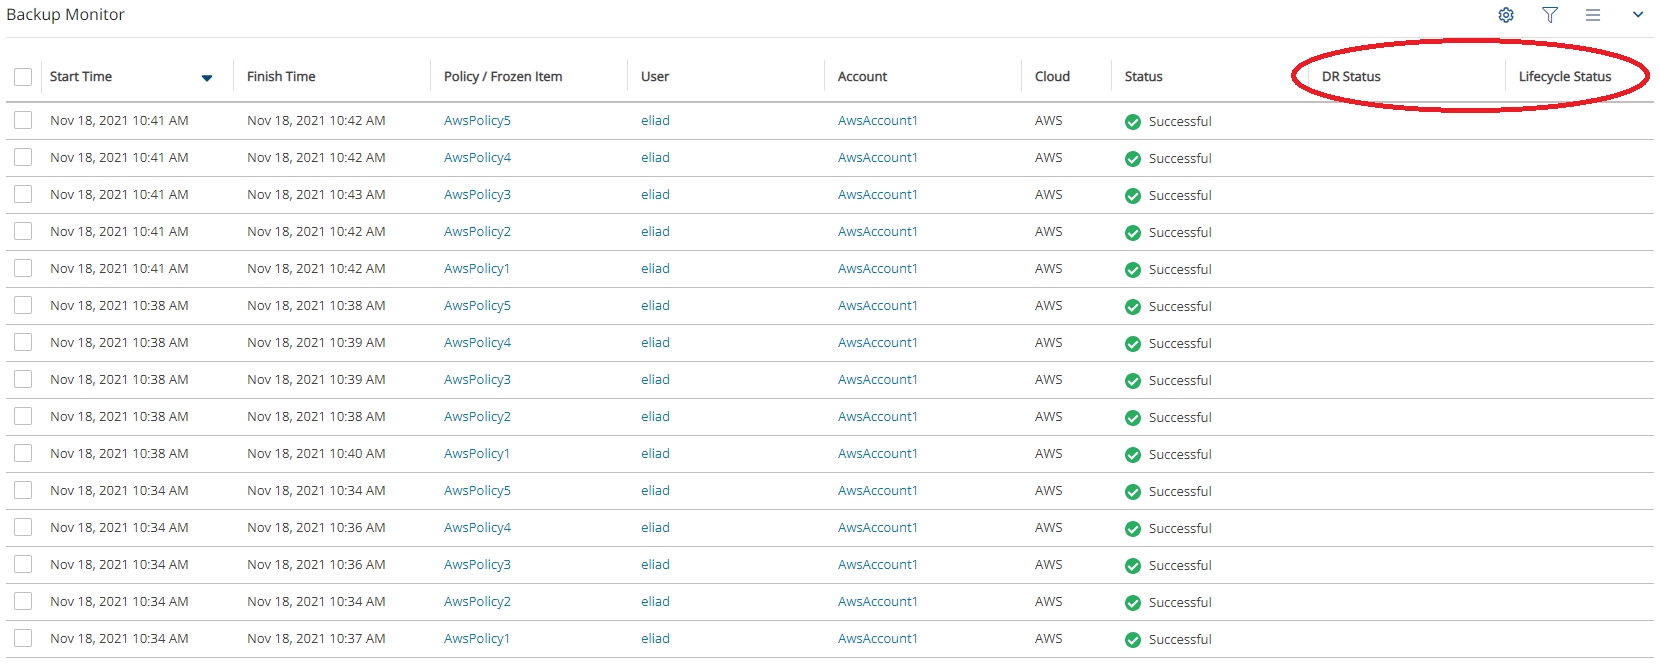
Task: Sort by Lifecycle Status column header
Action: coord(1564,77)
